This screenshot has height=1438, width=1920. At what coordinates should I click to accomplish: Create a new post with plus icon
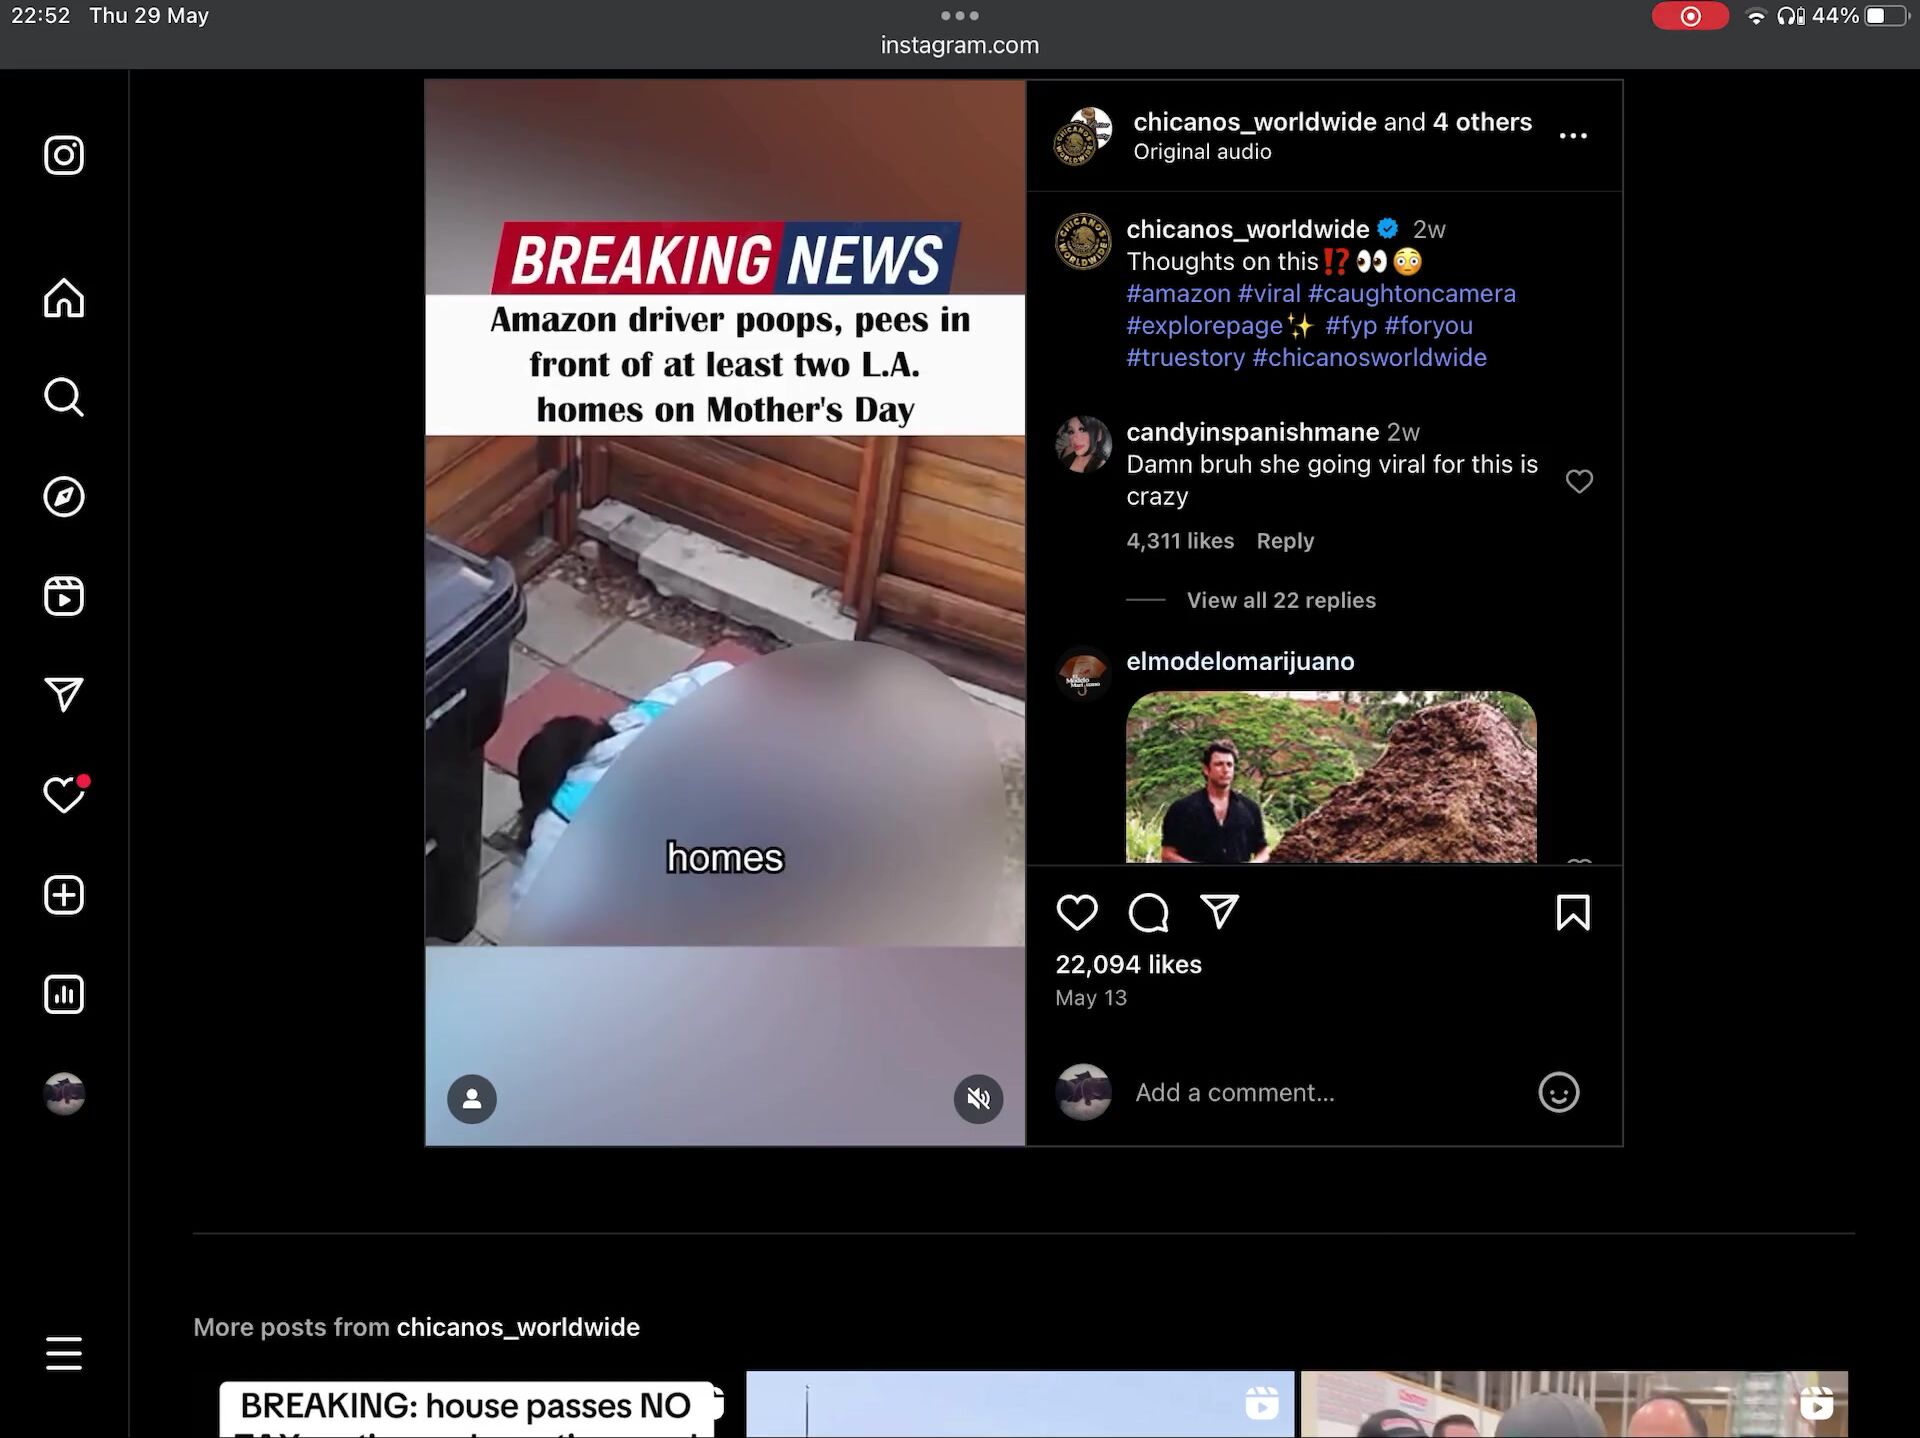64,895
